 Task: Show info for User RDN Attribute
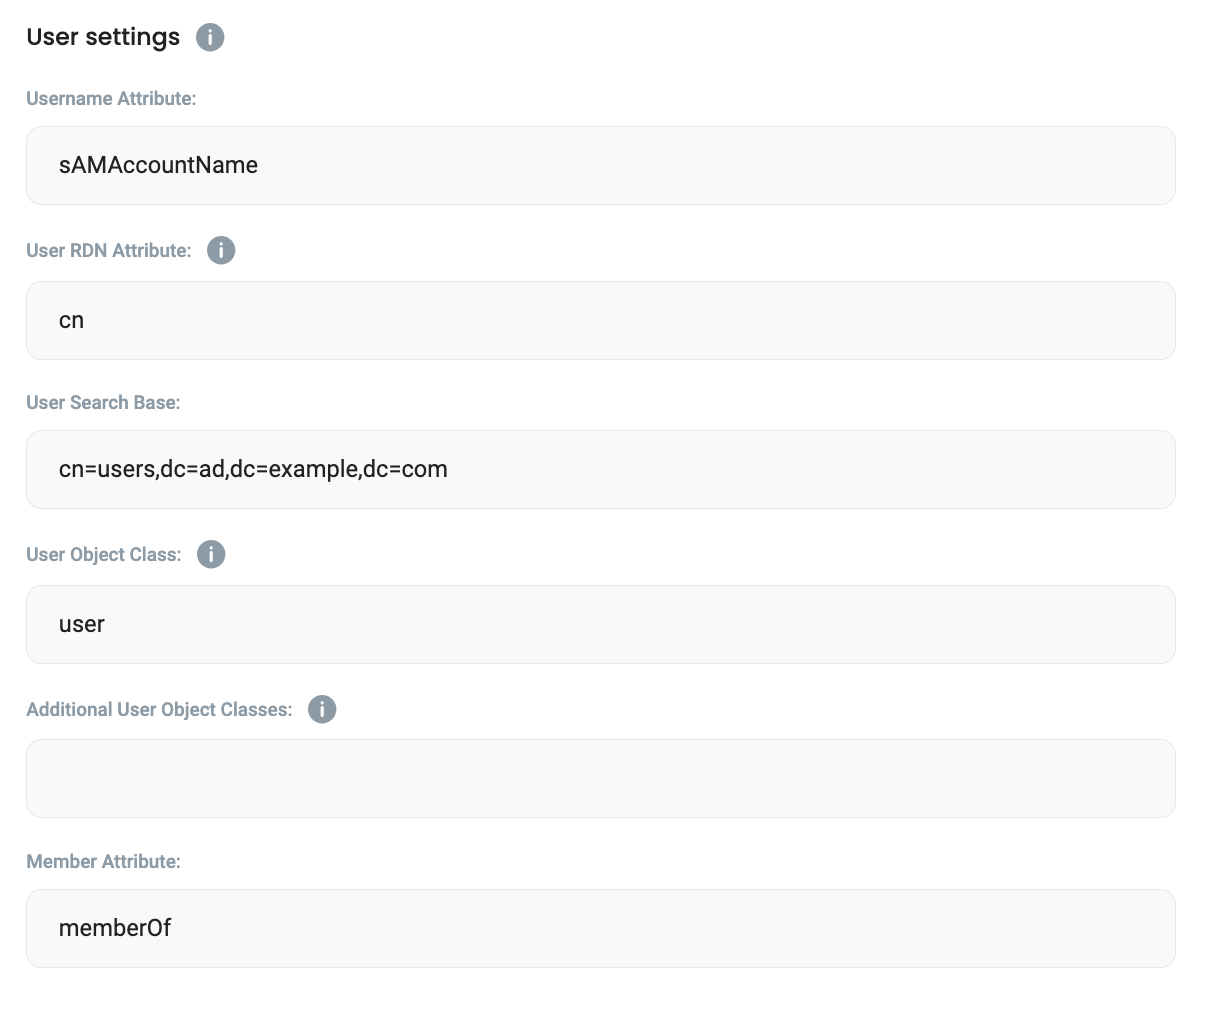coord(221,250)
